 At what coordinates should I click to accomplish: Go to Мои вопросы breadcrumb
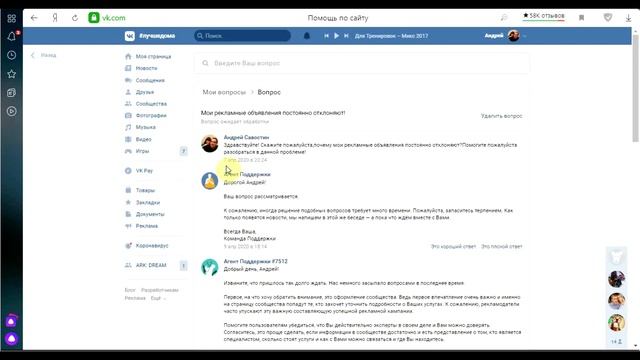click(x=224, y=92)
